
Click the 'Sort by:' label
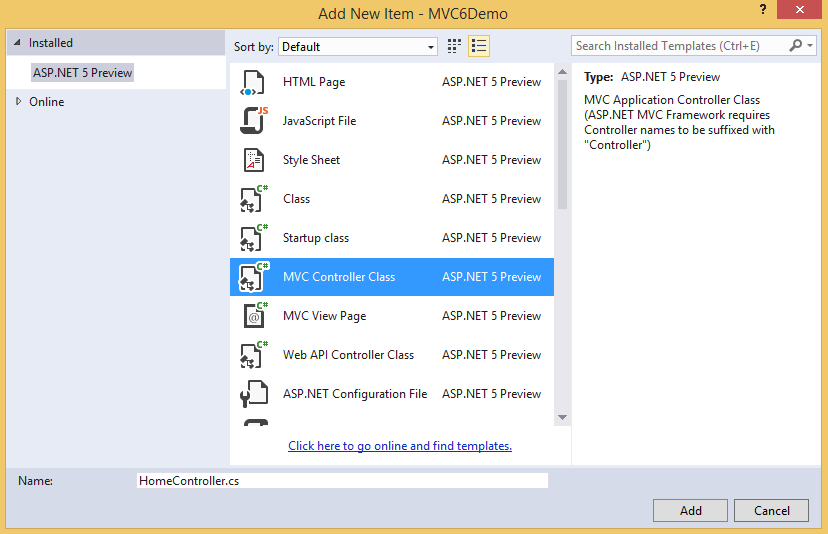(254, 47)
